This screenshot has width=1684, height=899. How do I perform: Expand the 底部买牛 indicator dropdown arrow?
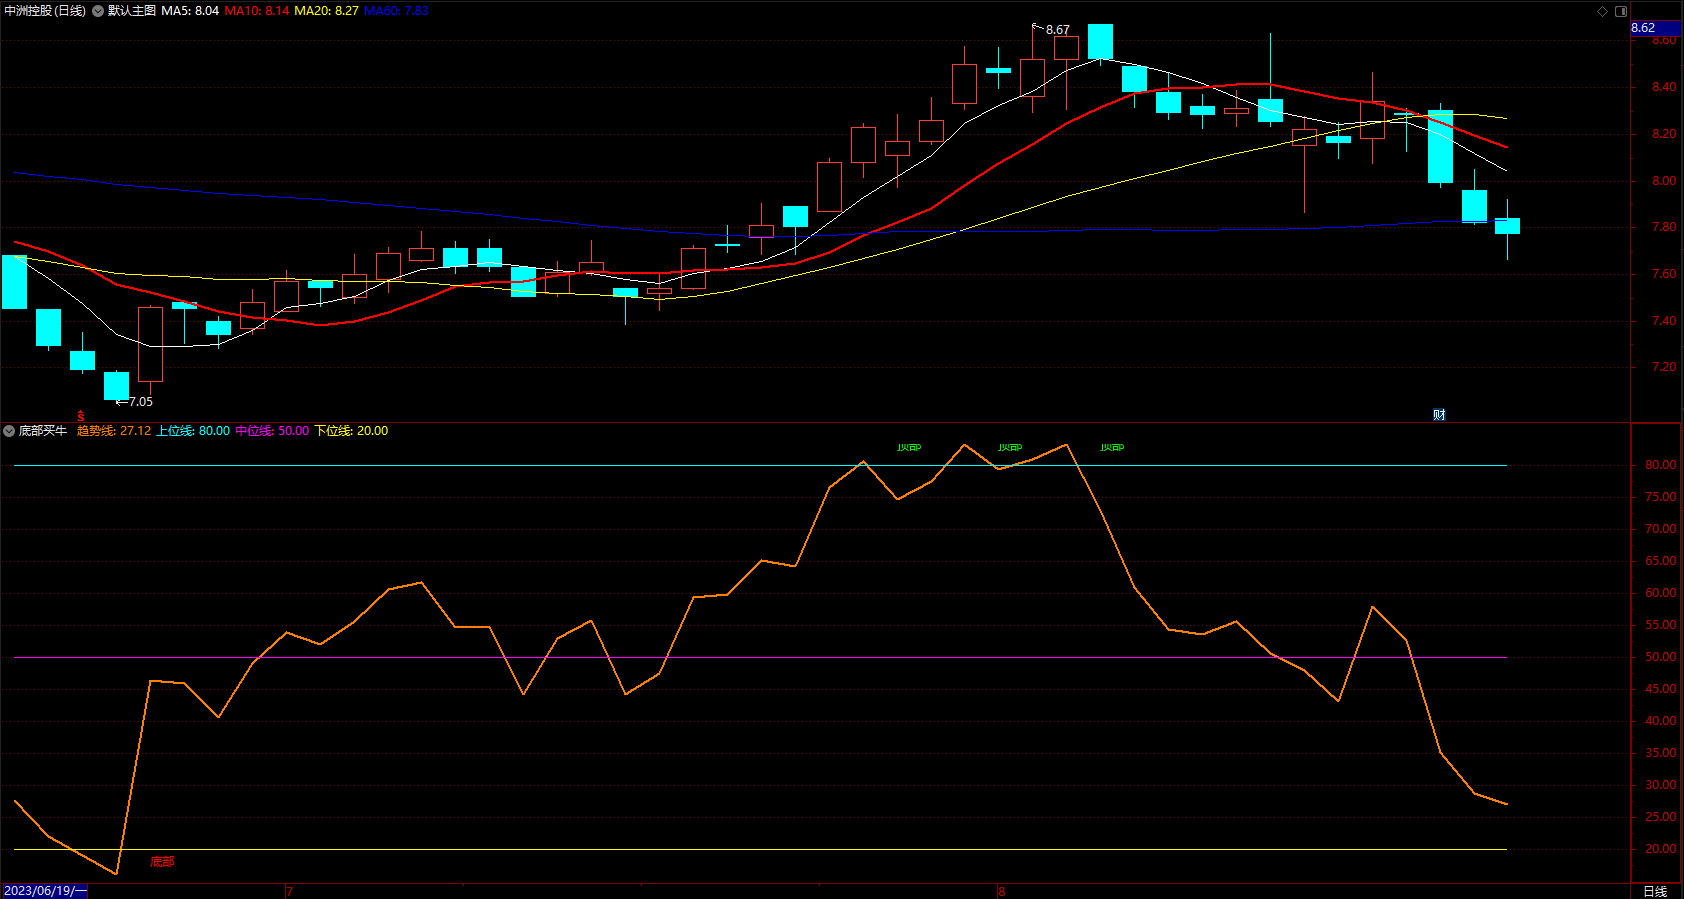pos(9,431)
